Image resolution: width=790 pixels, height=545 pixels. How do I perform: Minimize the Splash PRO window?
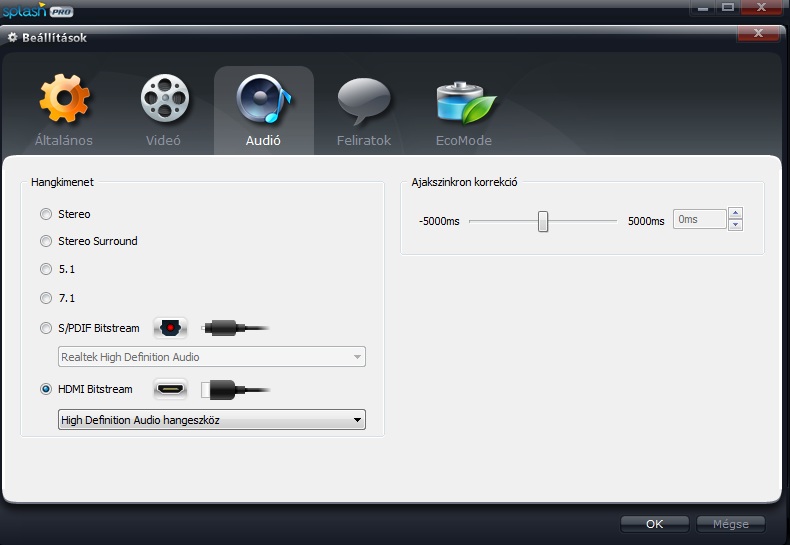[703, 7]
